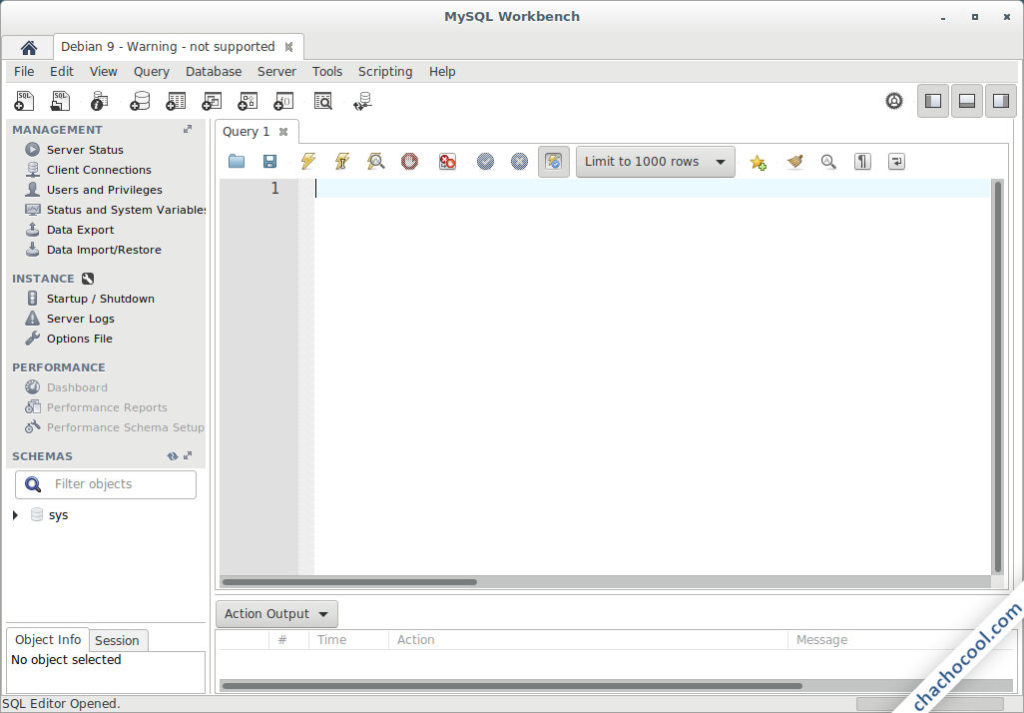Open a new SQL query tab
Image resolution: width=1024 pixels, height=713 pixels.
tap(24, 101)
